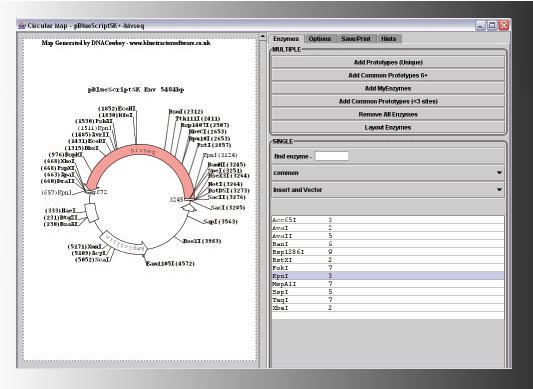The image size is (533, 389).
Task: Select BanI in the enzyme list
Action: click(388, 244)
